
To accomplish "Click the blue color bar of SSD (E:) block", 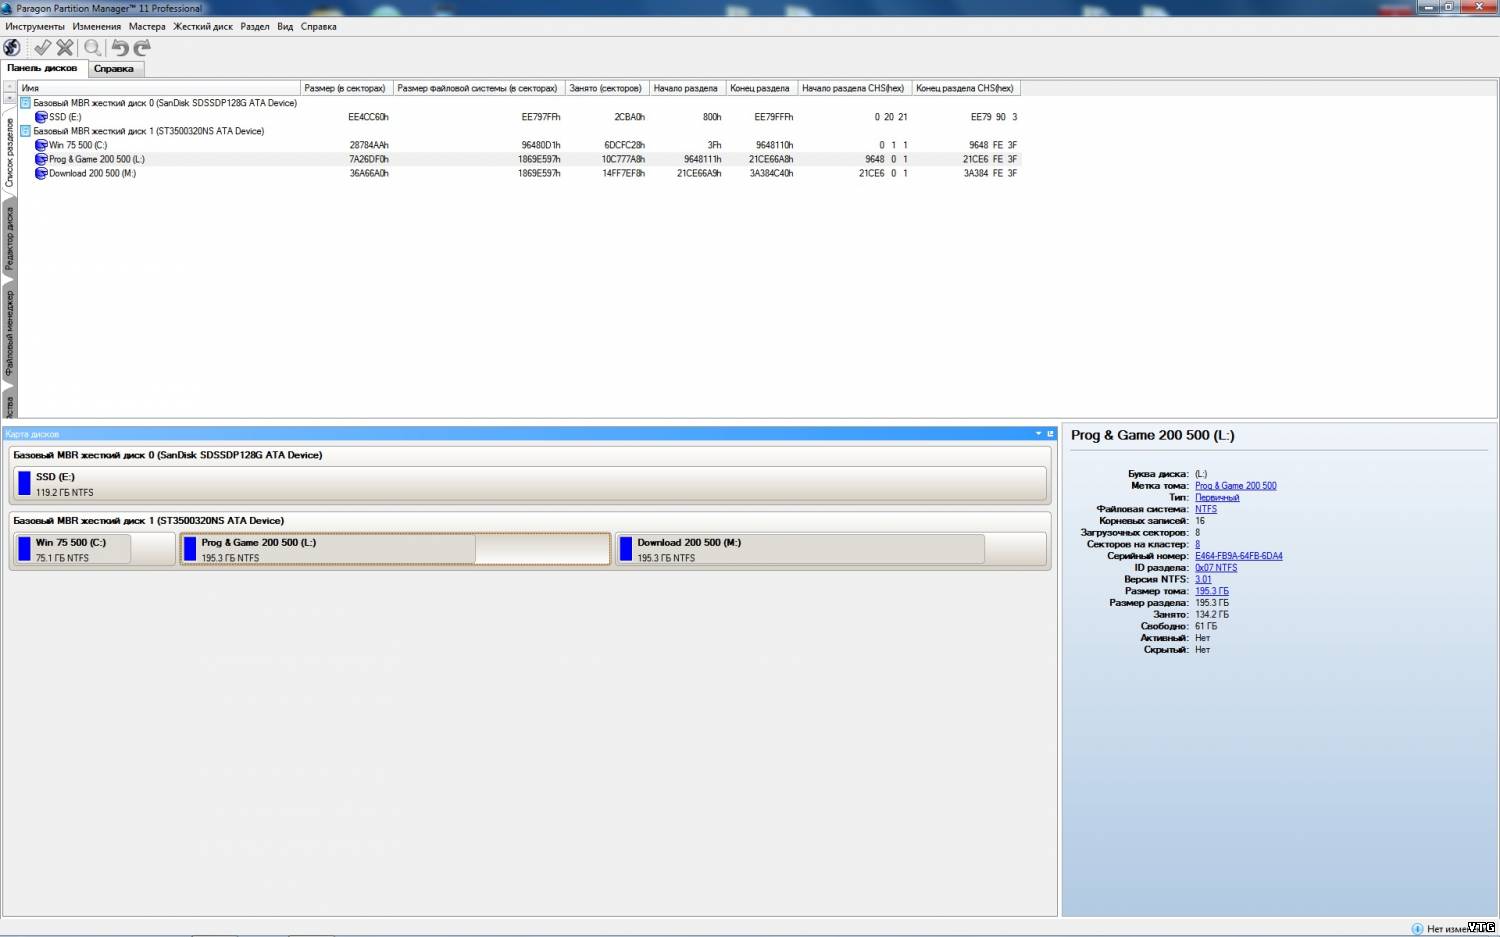I will pos(25,484).
